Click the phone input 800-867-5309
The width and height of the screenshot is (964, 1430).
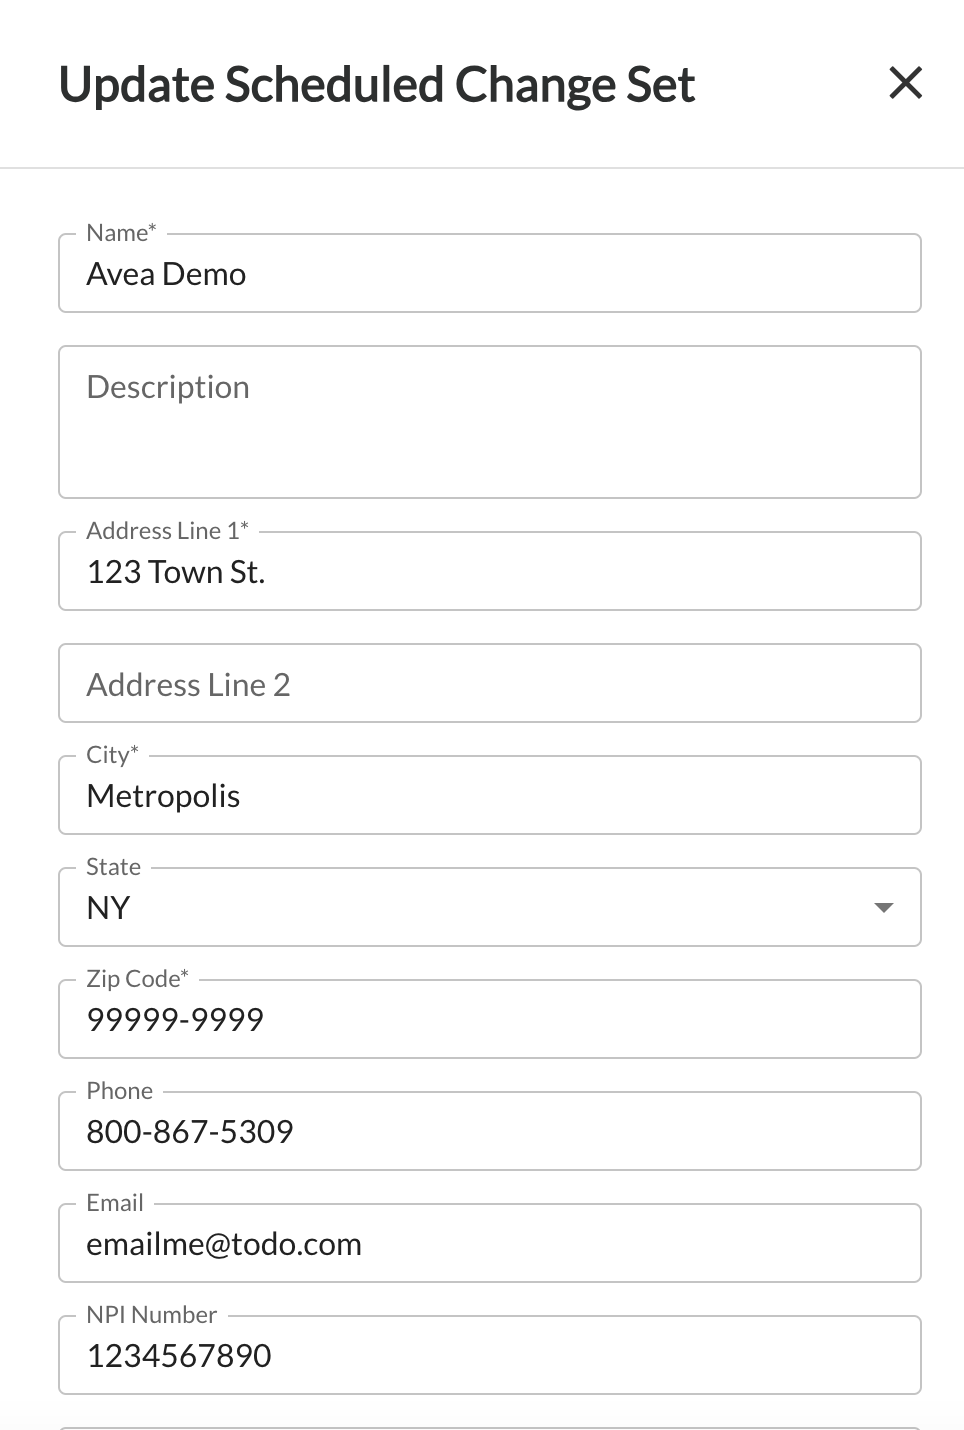(x=489, y=1132)
